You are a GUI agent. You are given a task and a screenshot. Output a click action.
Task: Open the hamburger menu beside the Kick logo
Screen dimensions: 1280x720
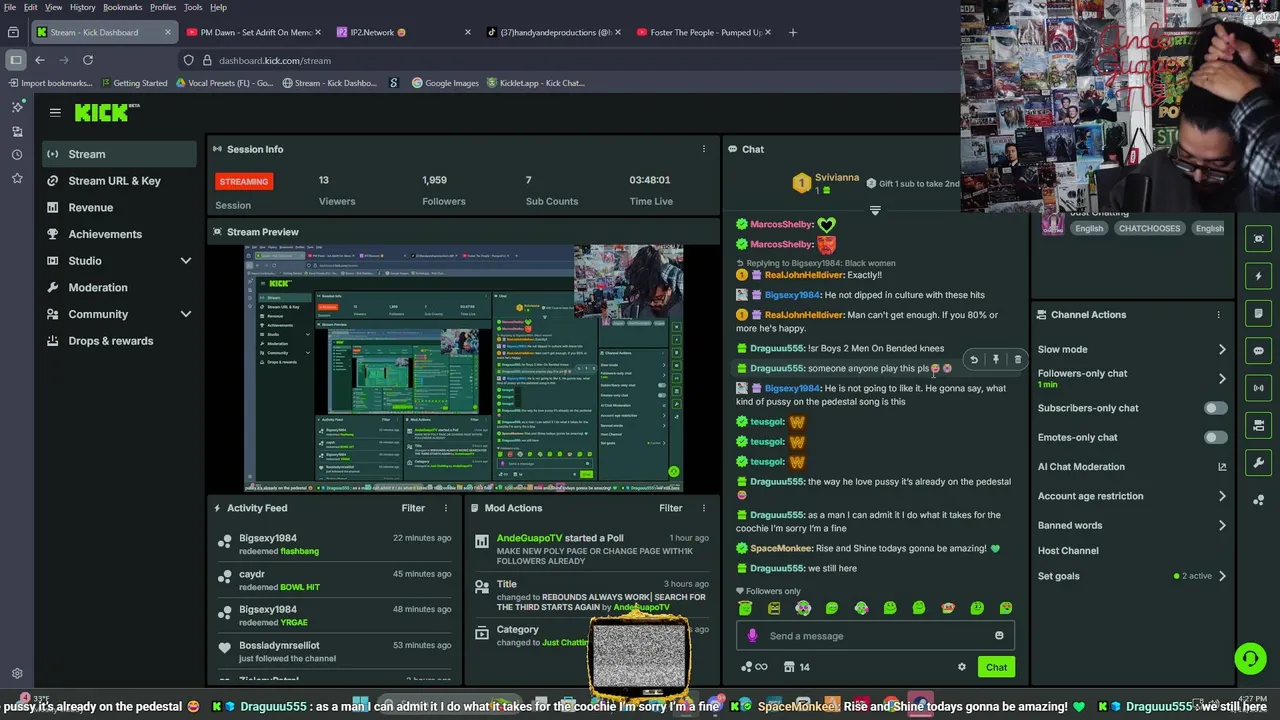coord(55,113)
